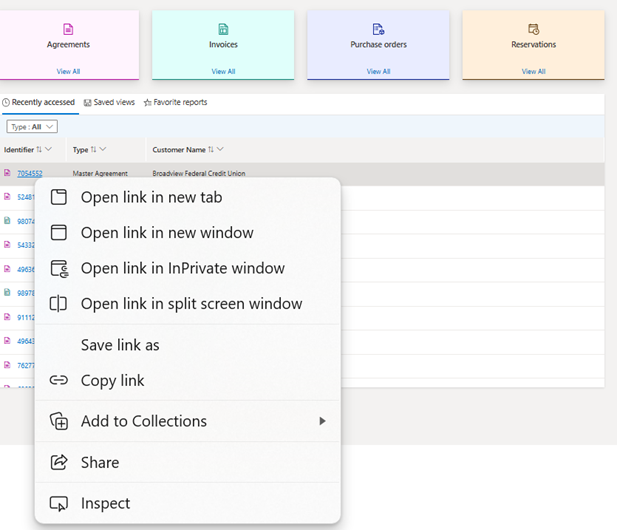
Task: Click the Purchase orders card title
Action: pyautogui.click(x=379, y=44)
